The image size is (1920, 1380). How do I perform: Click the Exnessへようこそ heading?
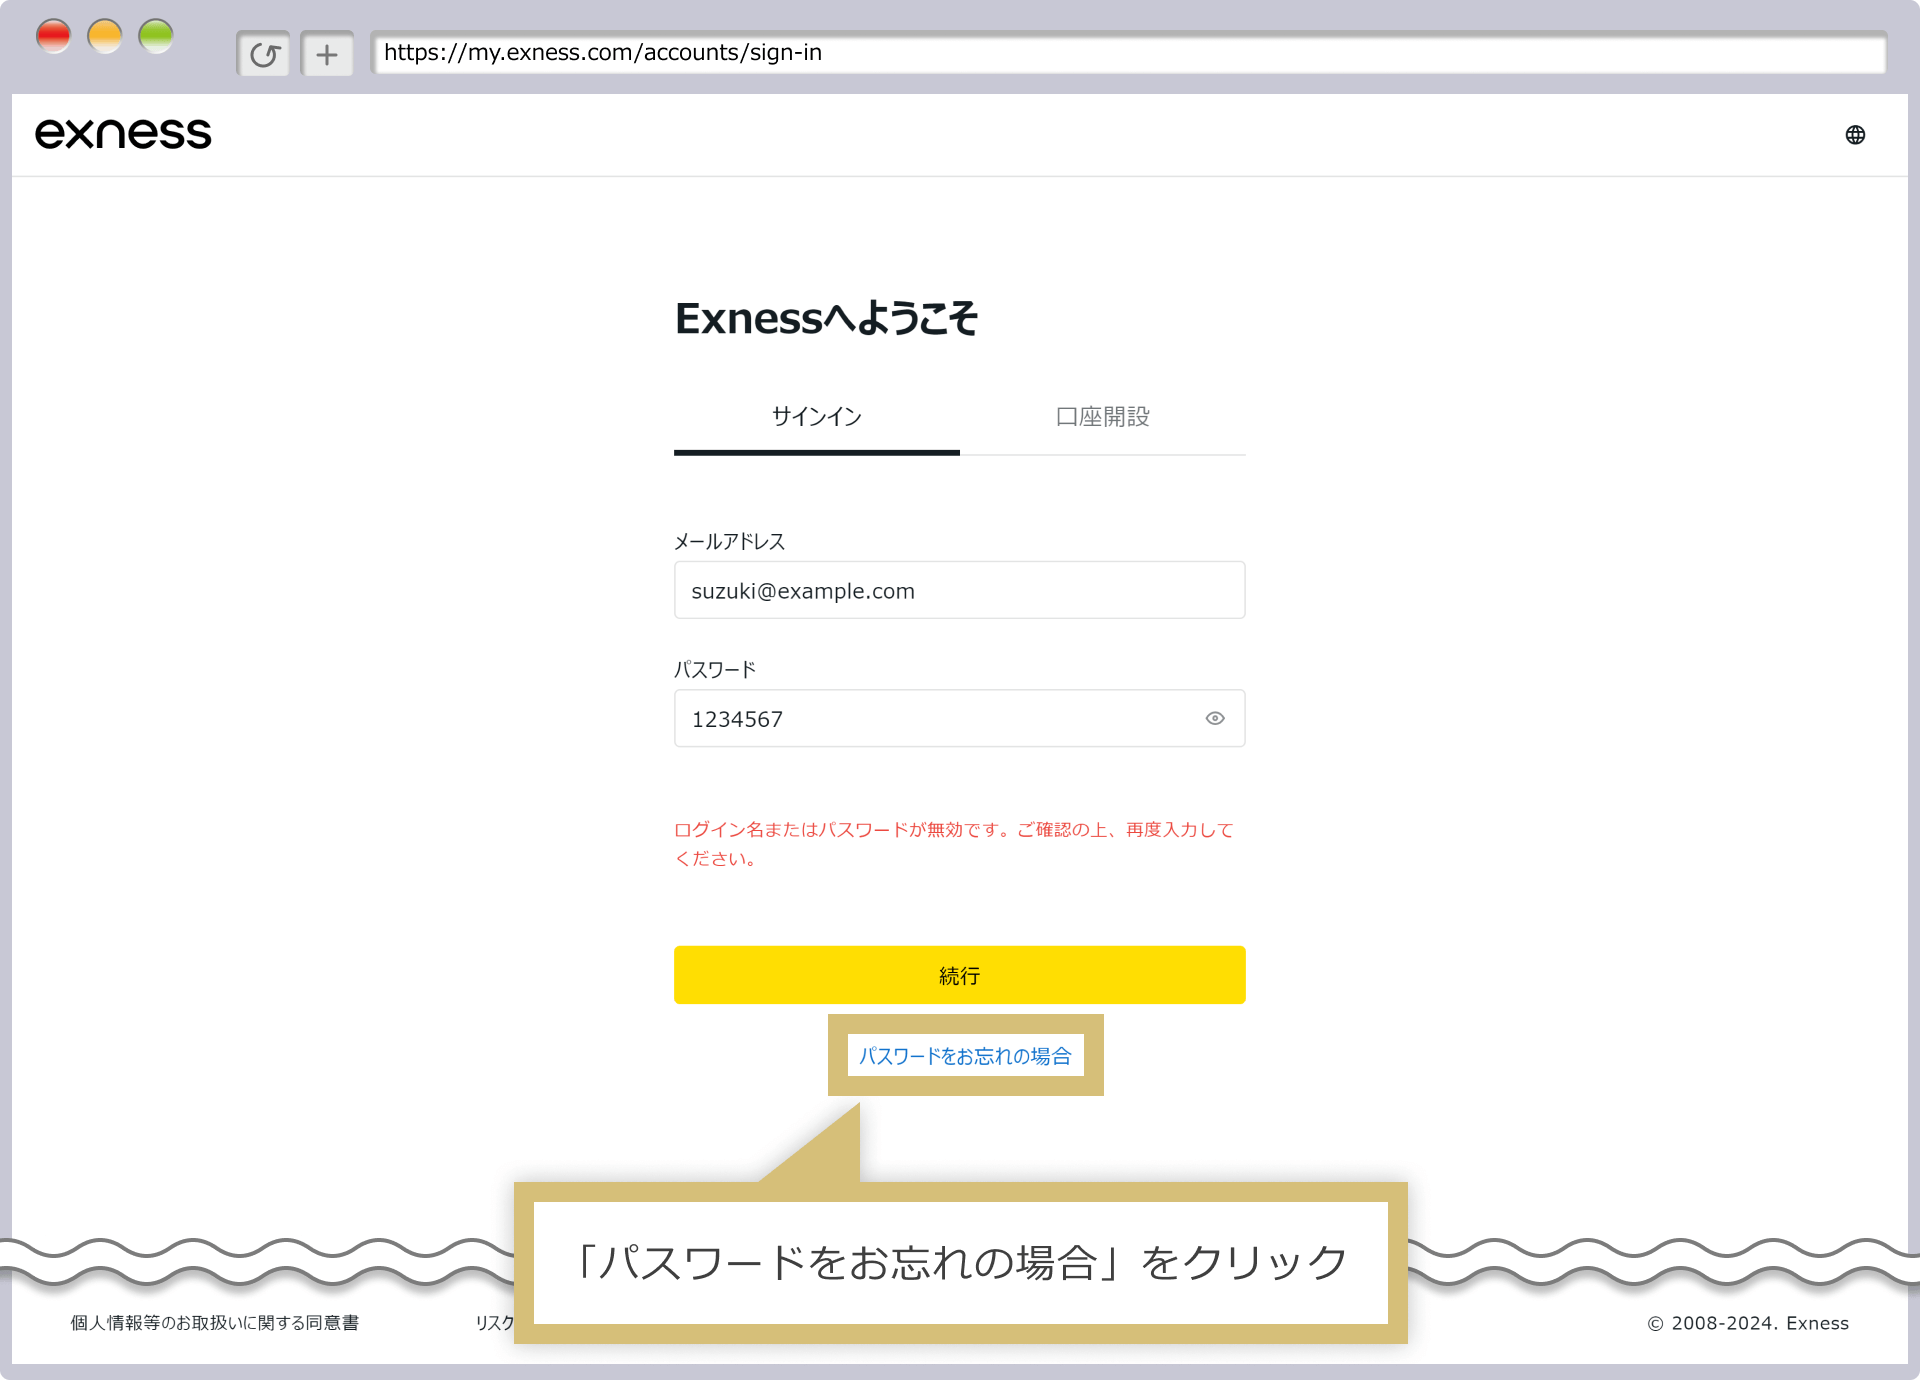pyautogui.click(x=826, y=319)
